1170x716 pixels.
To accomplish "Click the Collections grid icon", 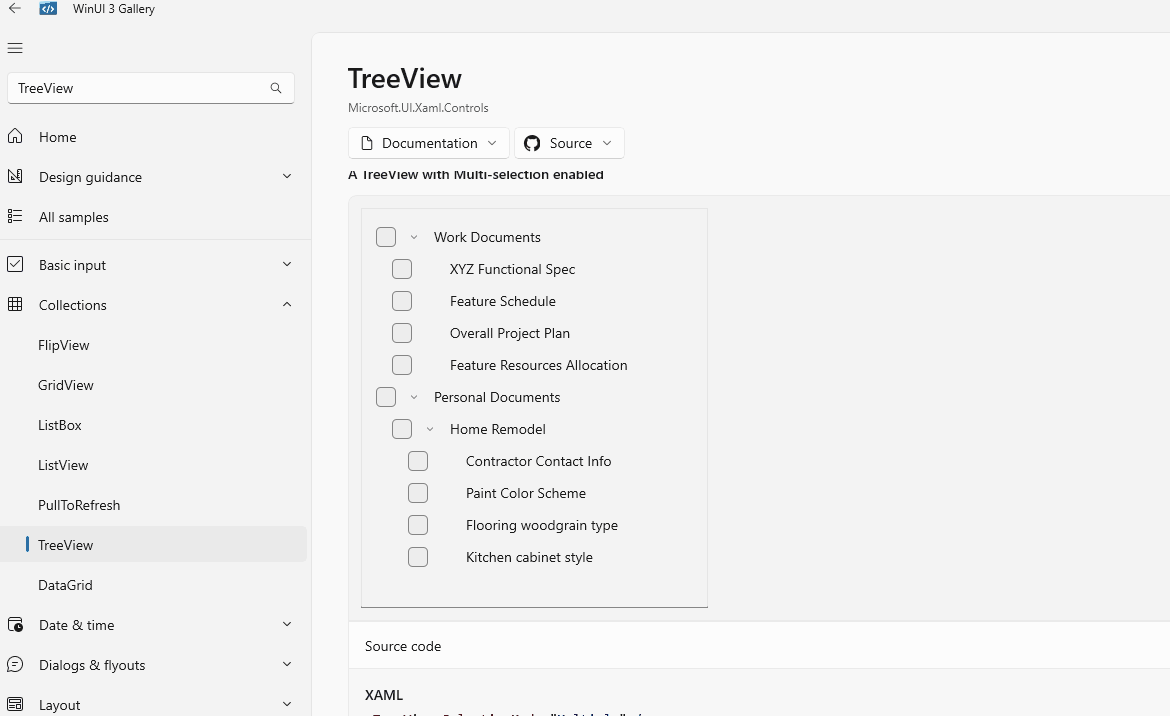I will 16,305.
